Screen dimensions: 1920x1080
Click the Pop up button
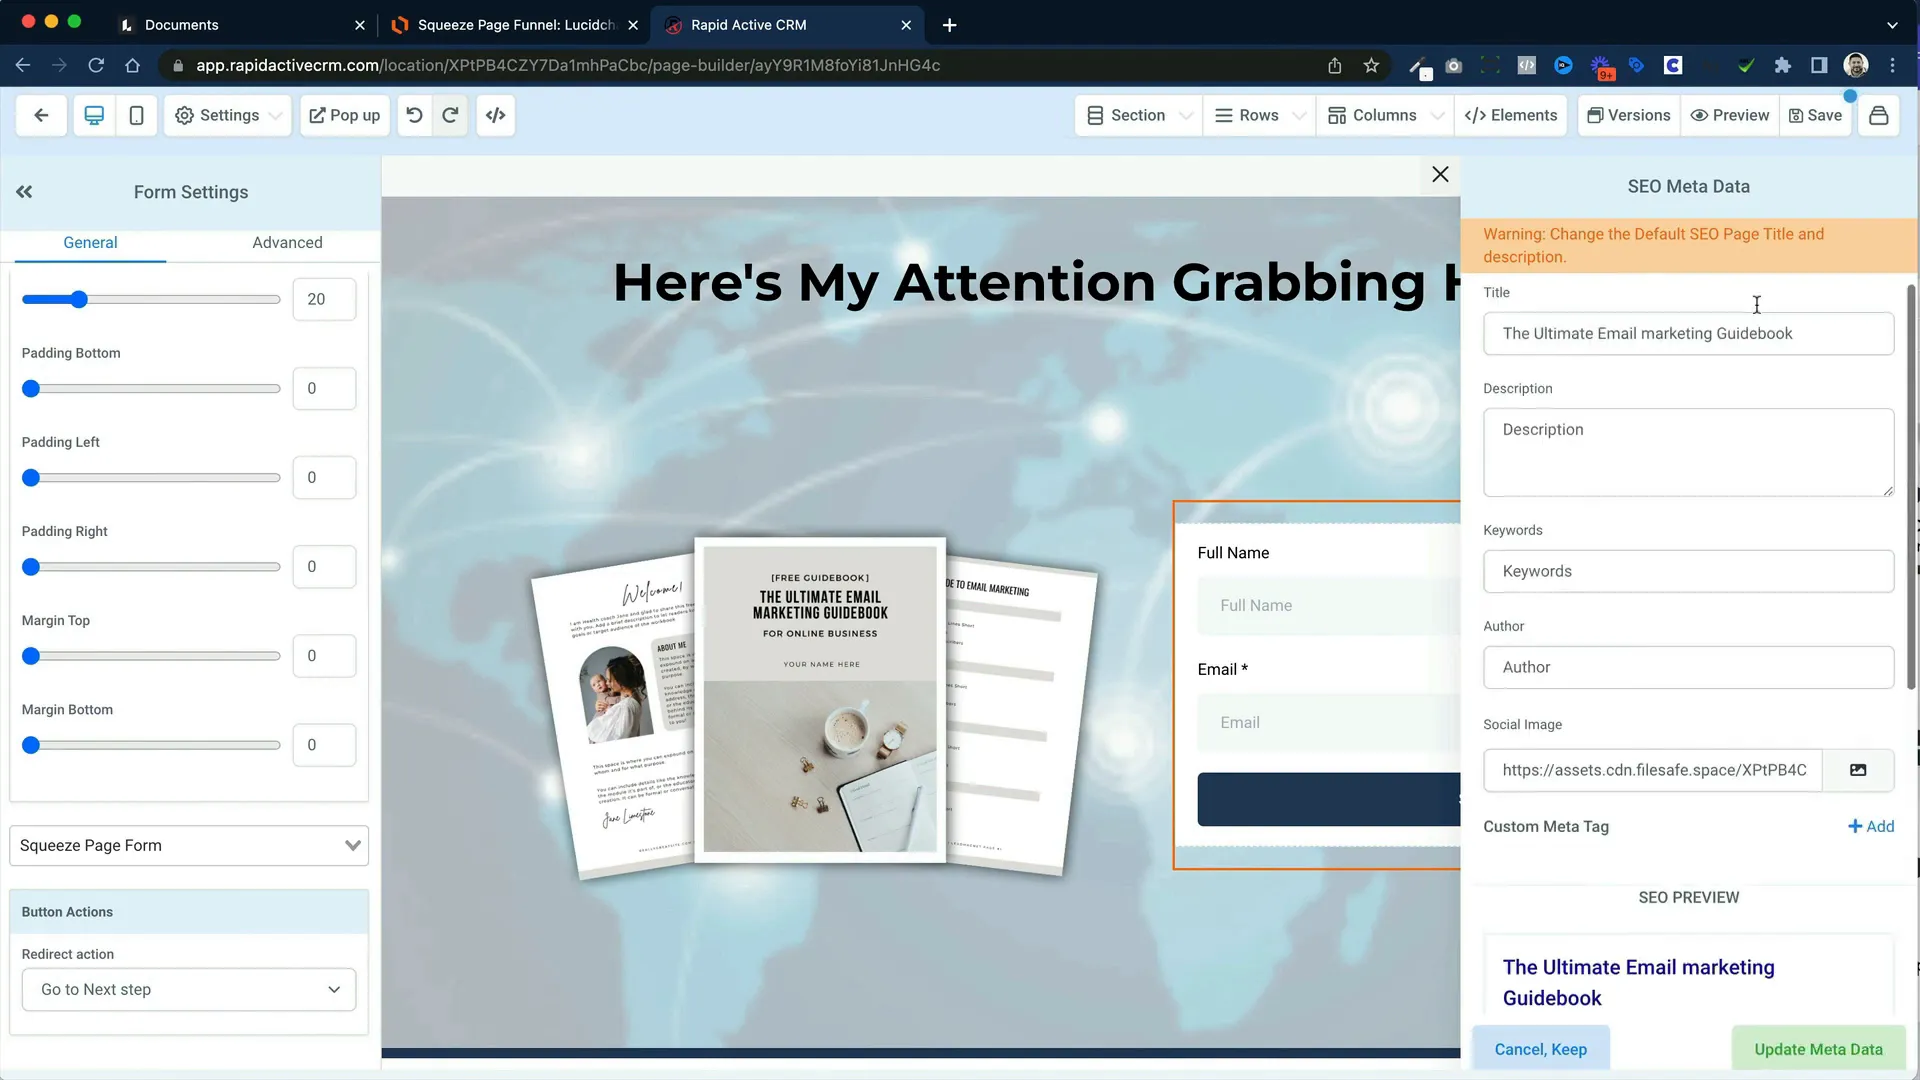point(345,115)
